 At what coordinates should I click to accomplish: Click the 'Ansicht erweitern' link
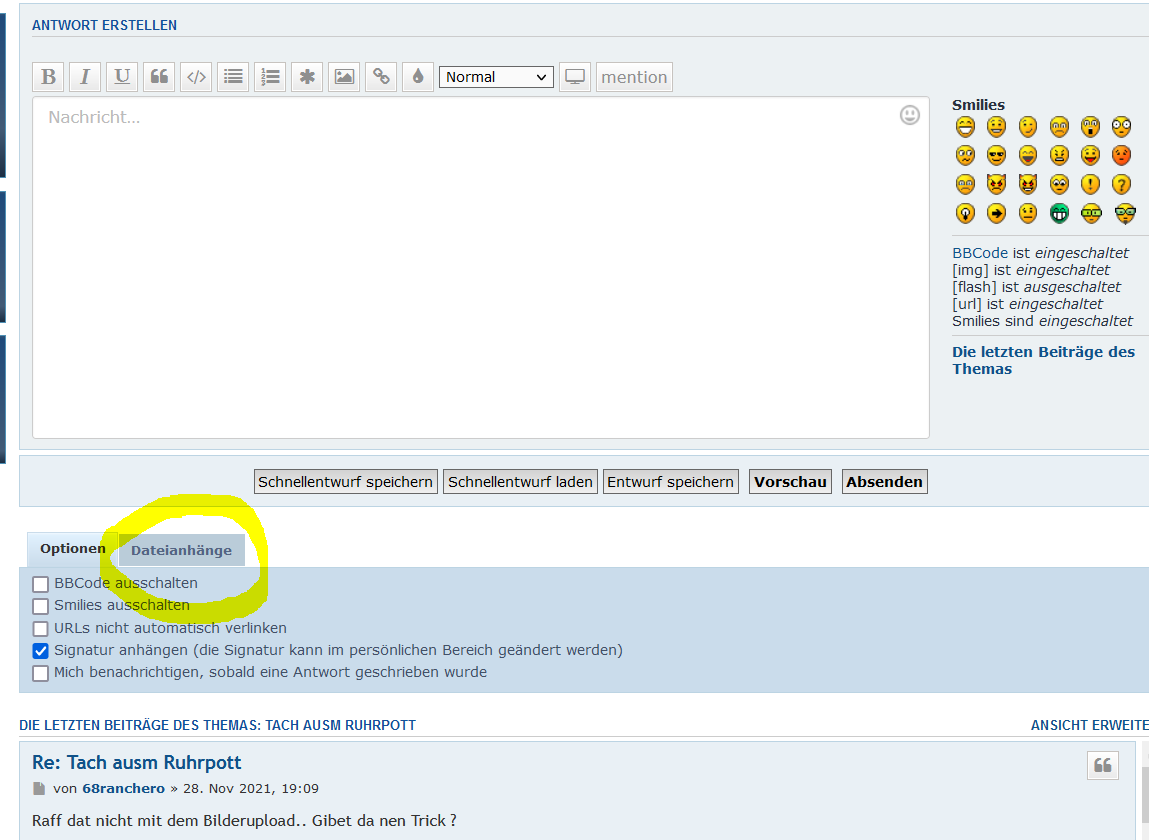click(1089, 725)
